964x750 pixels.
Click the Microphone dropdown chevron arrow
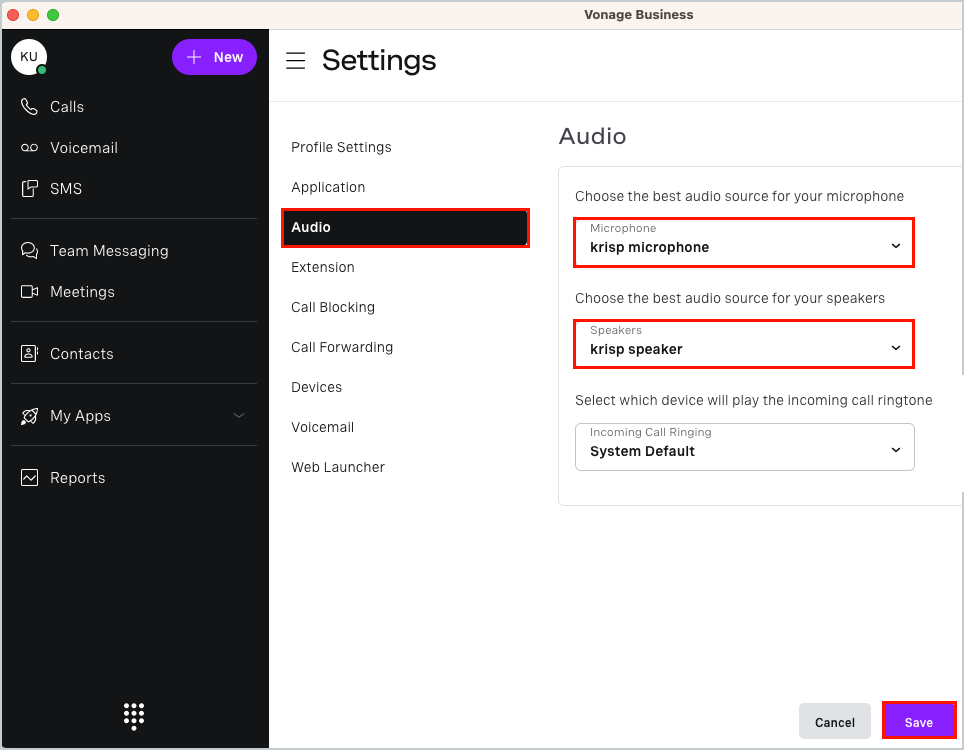coord(896,246)
